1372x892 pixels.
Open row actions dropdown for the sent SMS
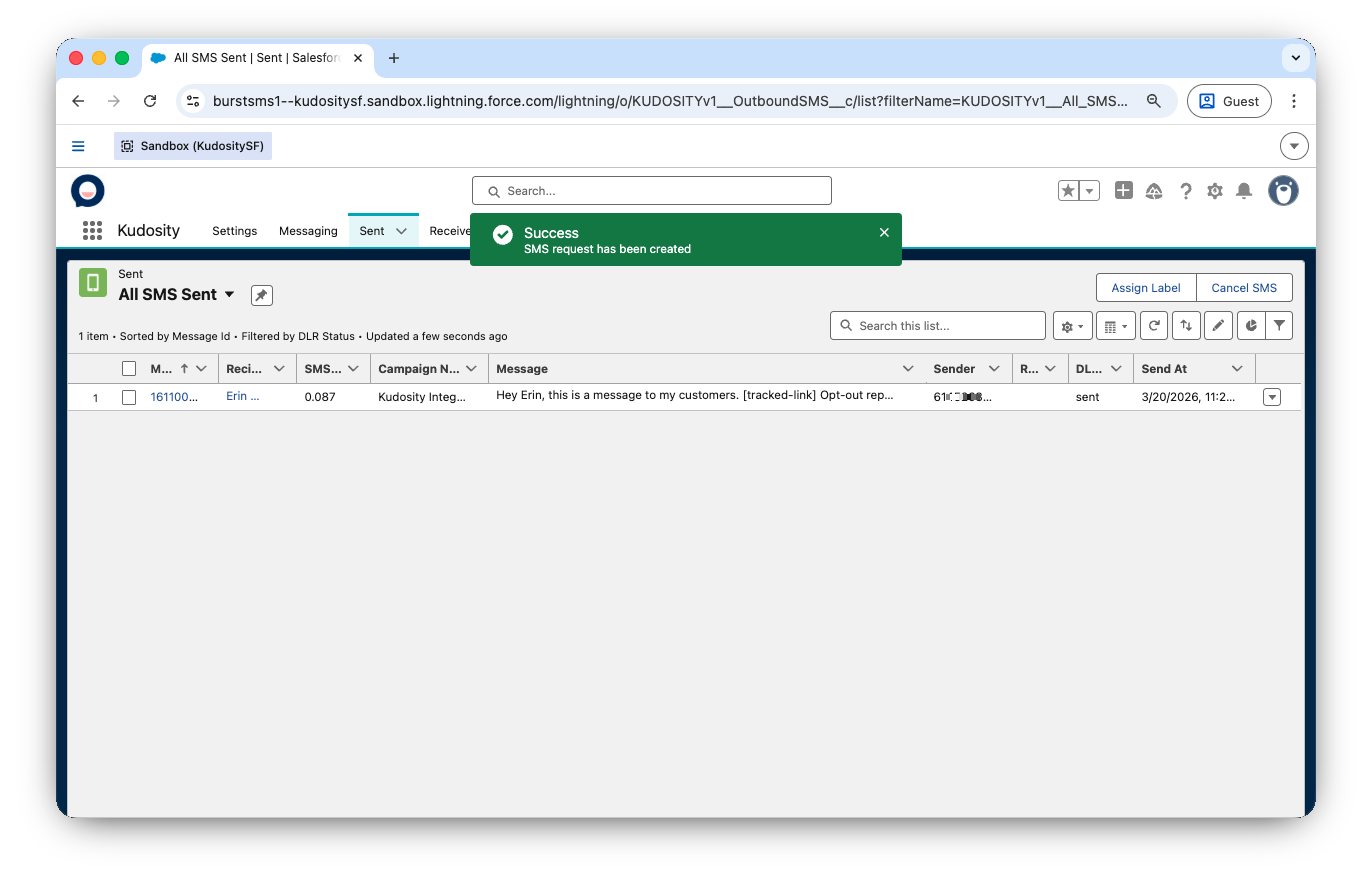point(1272,397)
